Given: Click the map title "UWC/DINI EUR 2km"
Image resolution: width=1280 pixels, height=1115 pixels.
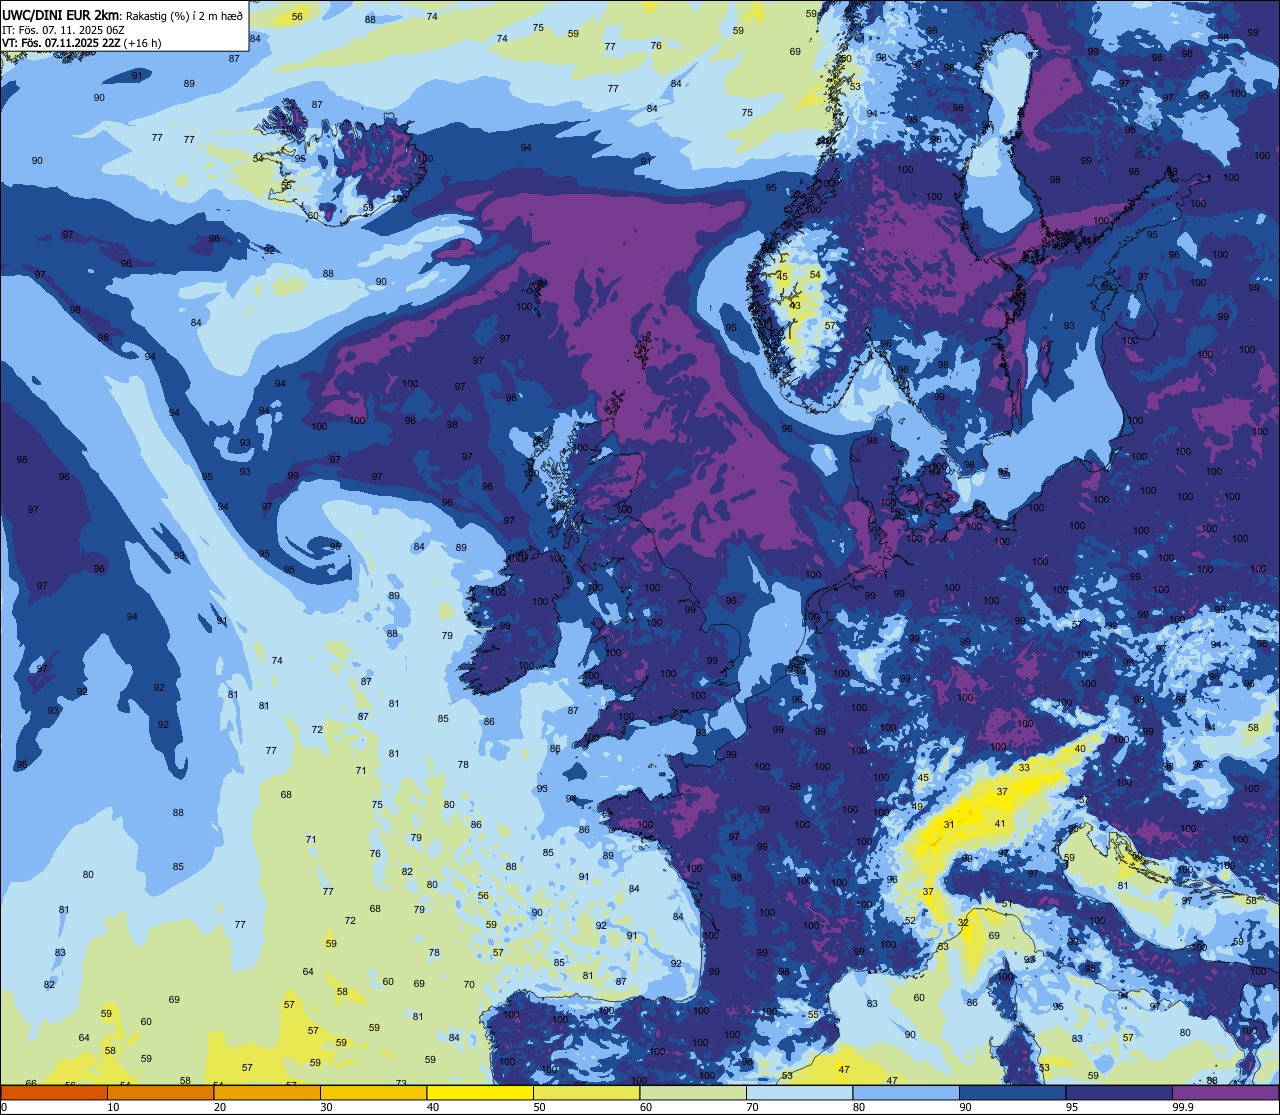Looking at the screenshot, I should pos(60,14).
